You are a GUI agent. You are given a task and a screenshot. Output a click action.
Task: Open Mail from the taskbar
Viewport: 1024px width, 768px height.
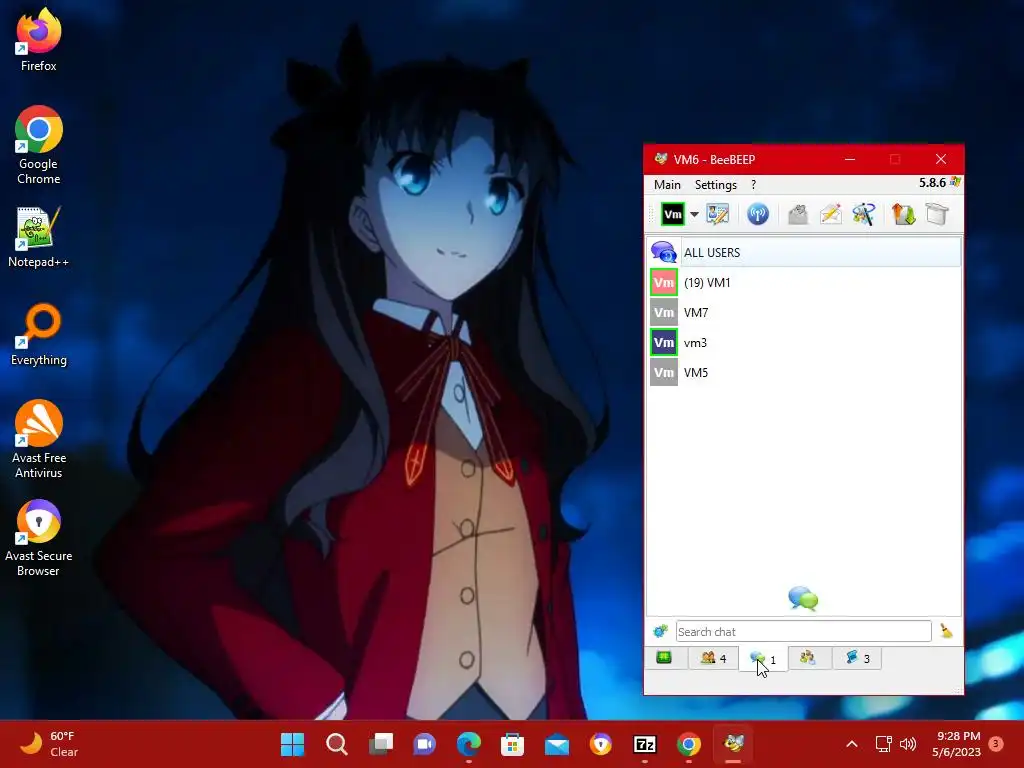tap(557, 744)
